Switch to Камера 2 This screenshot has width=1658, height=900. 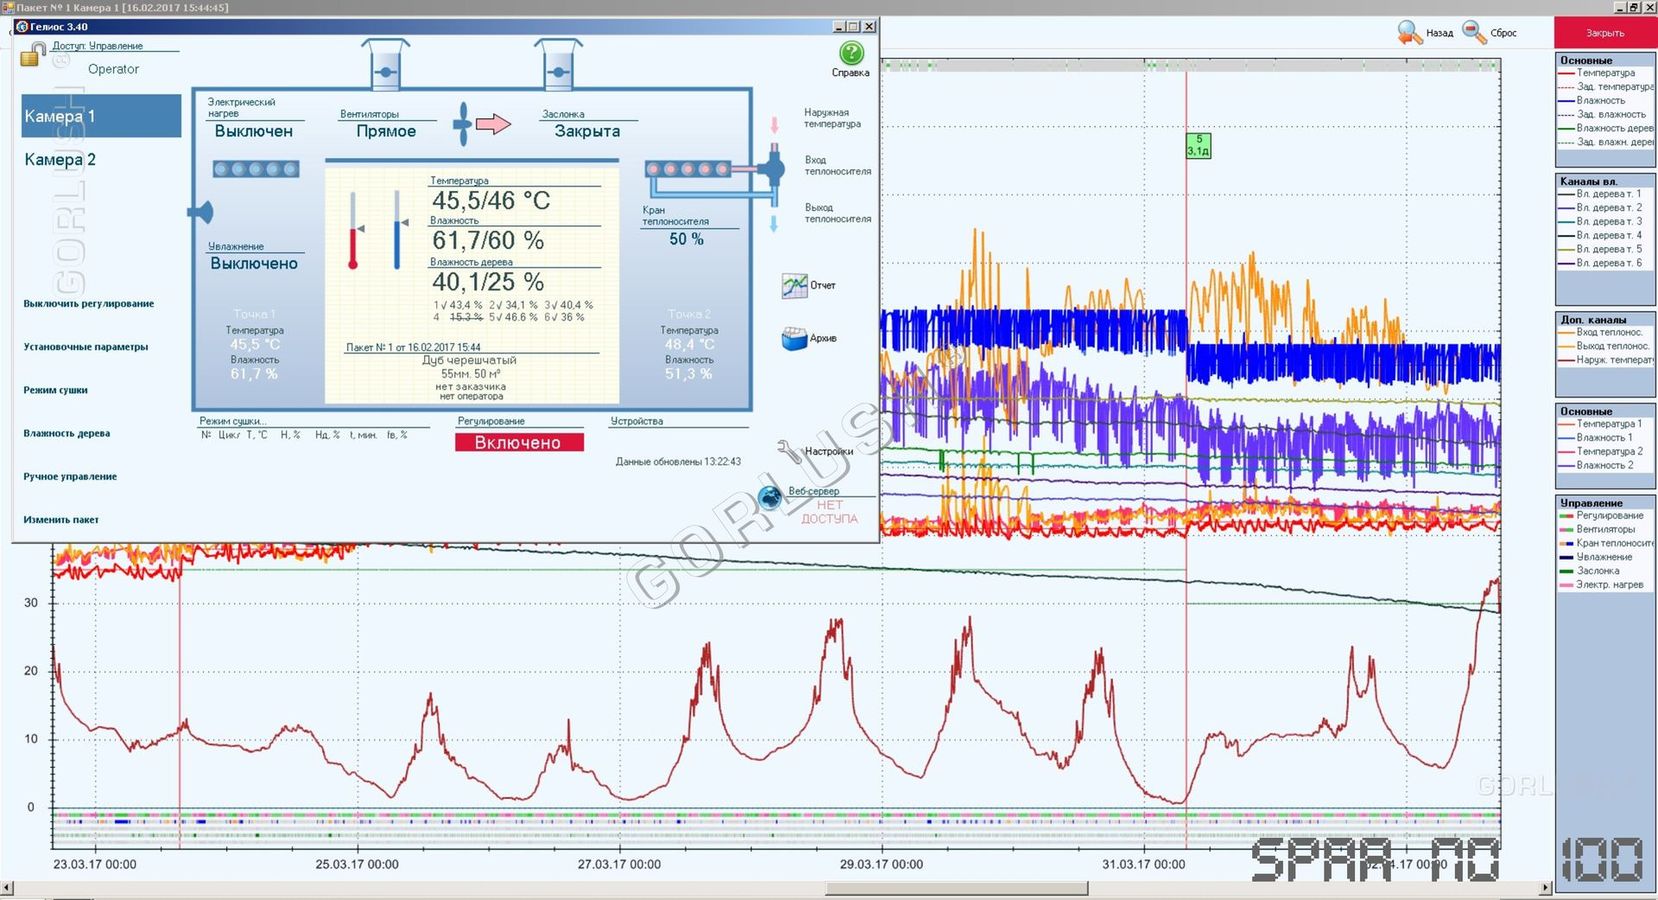(x=61, y=160)
